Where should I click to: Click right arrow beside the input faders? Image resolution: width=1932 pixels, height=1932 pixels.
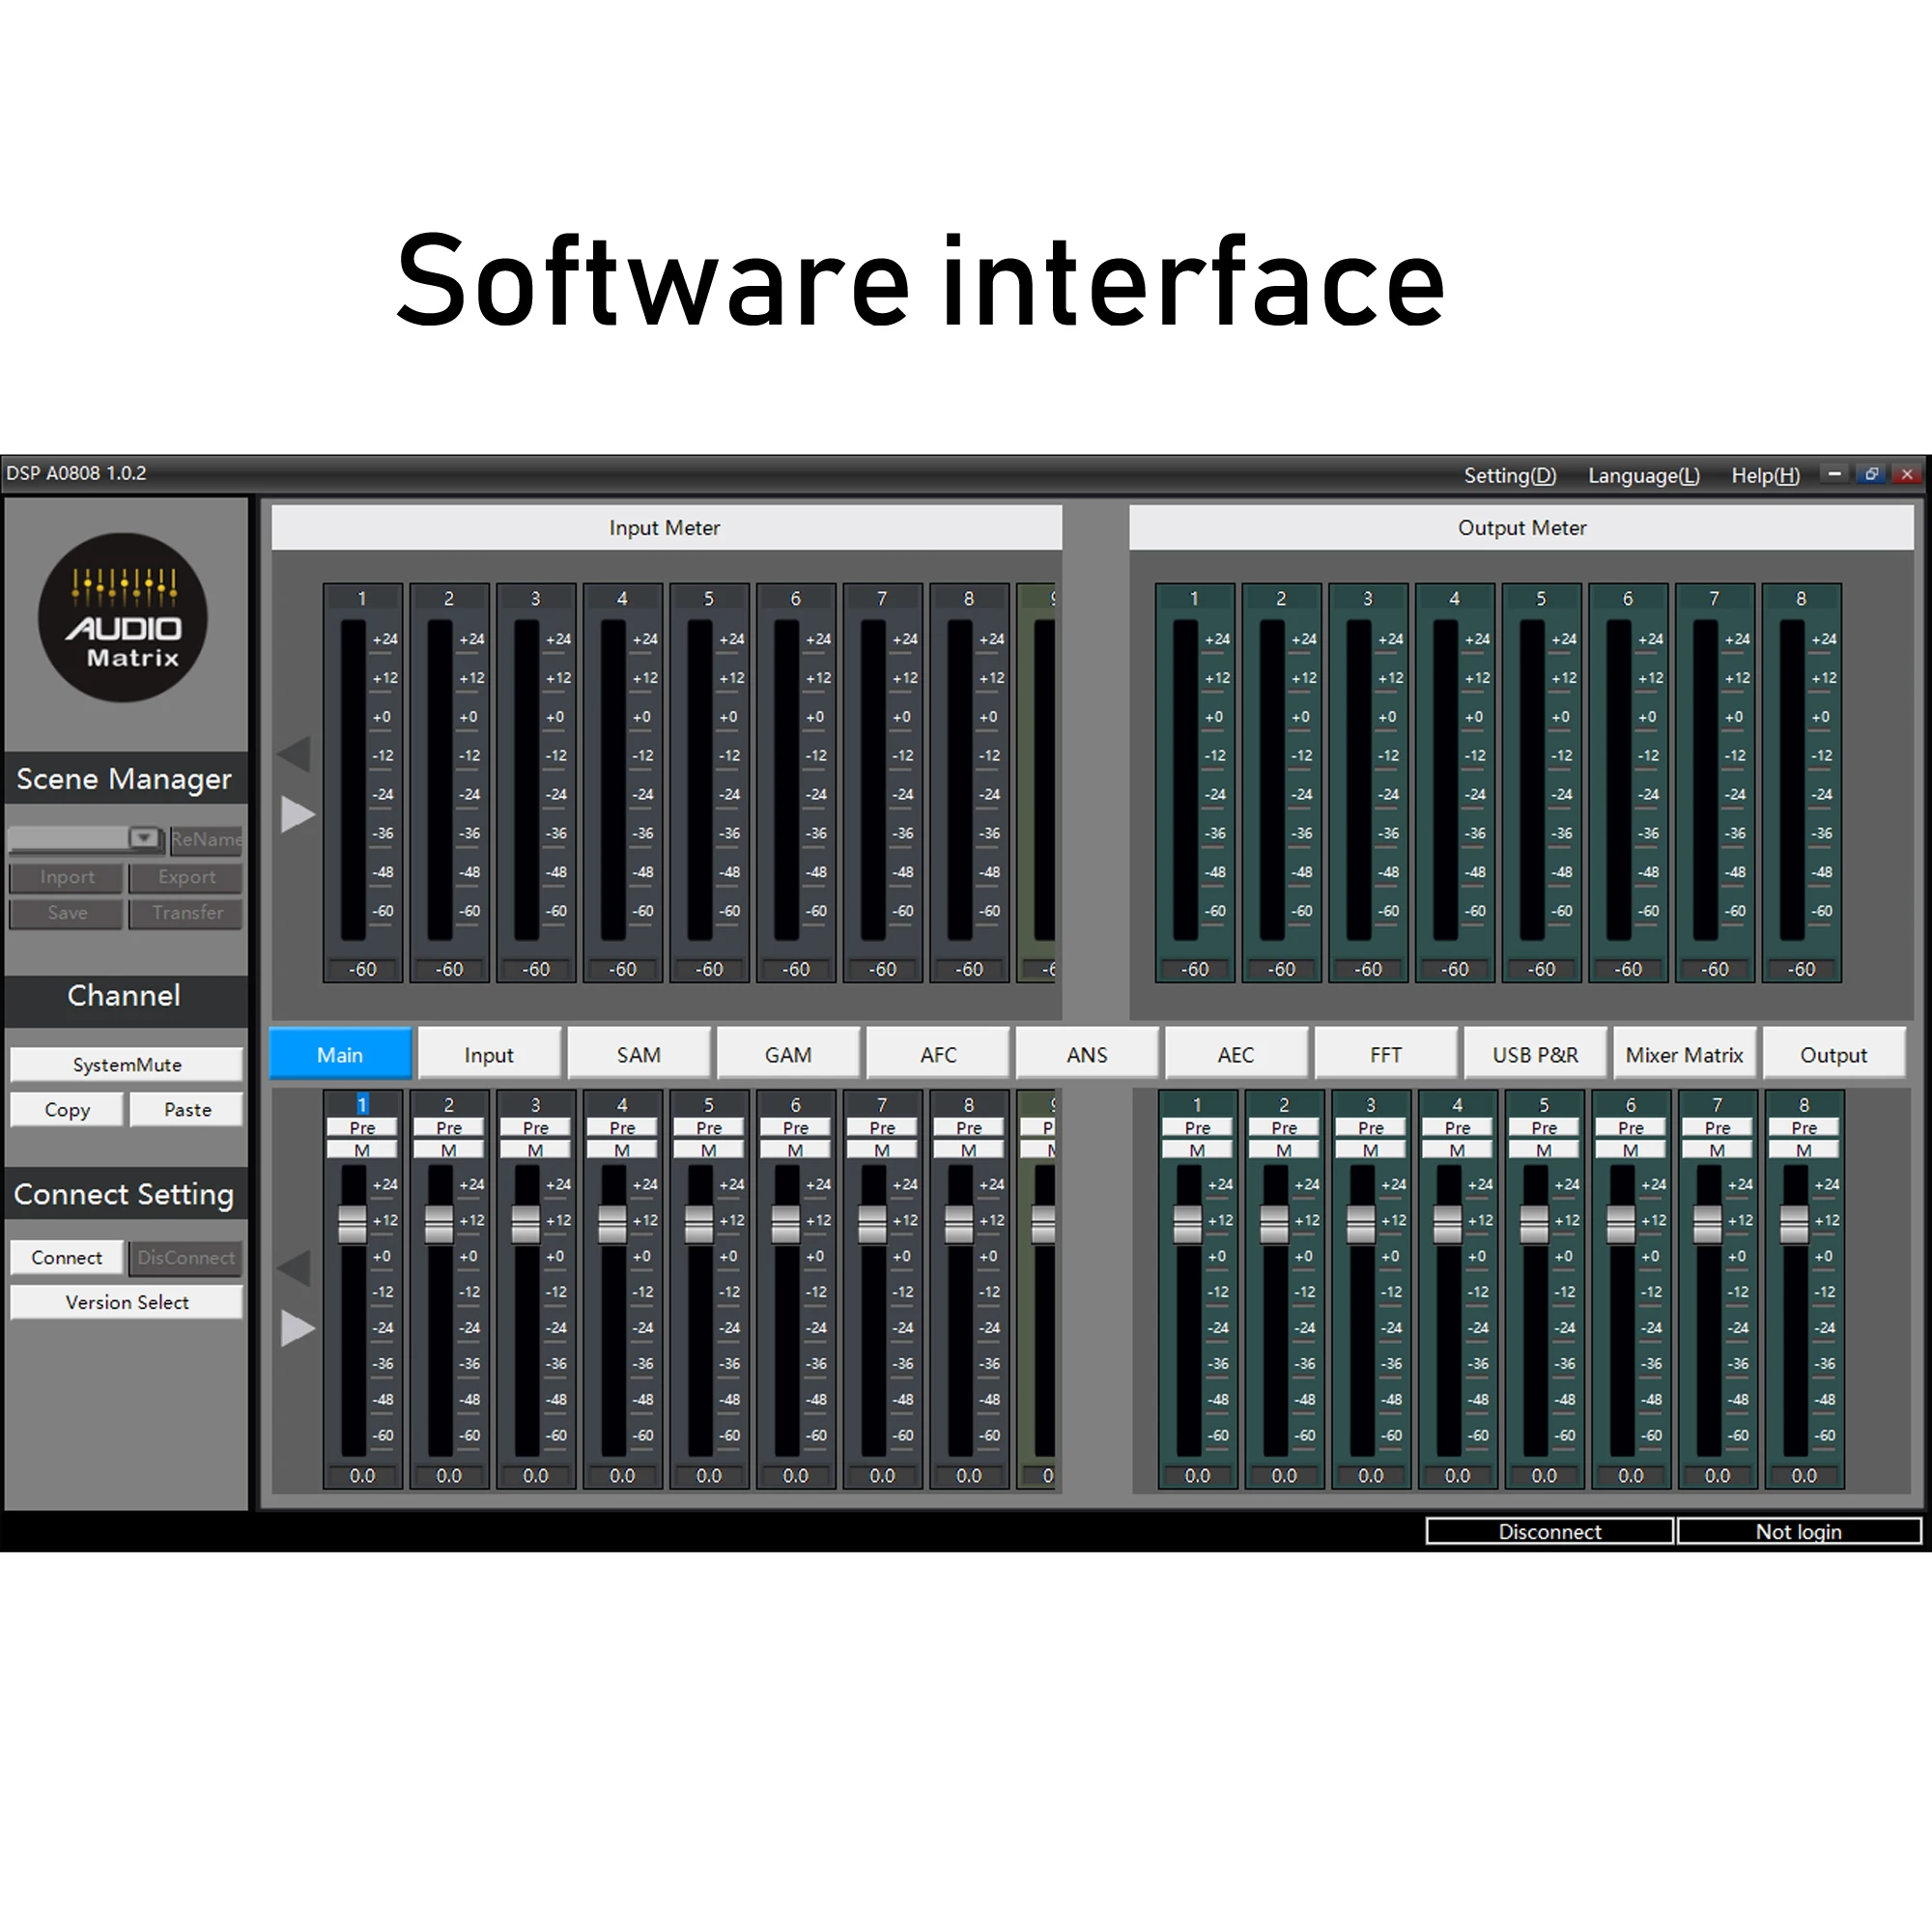(297, 1328)
